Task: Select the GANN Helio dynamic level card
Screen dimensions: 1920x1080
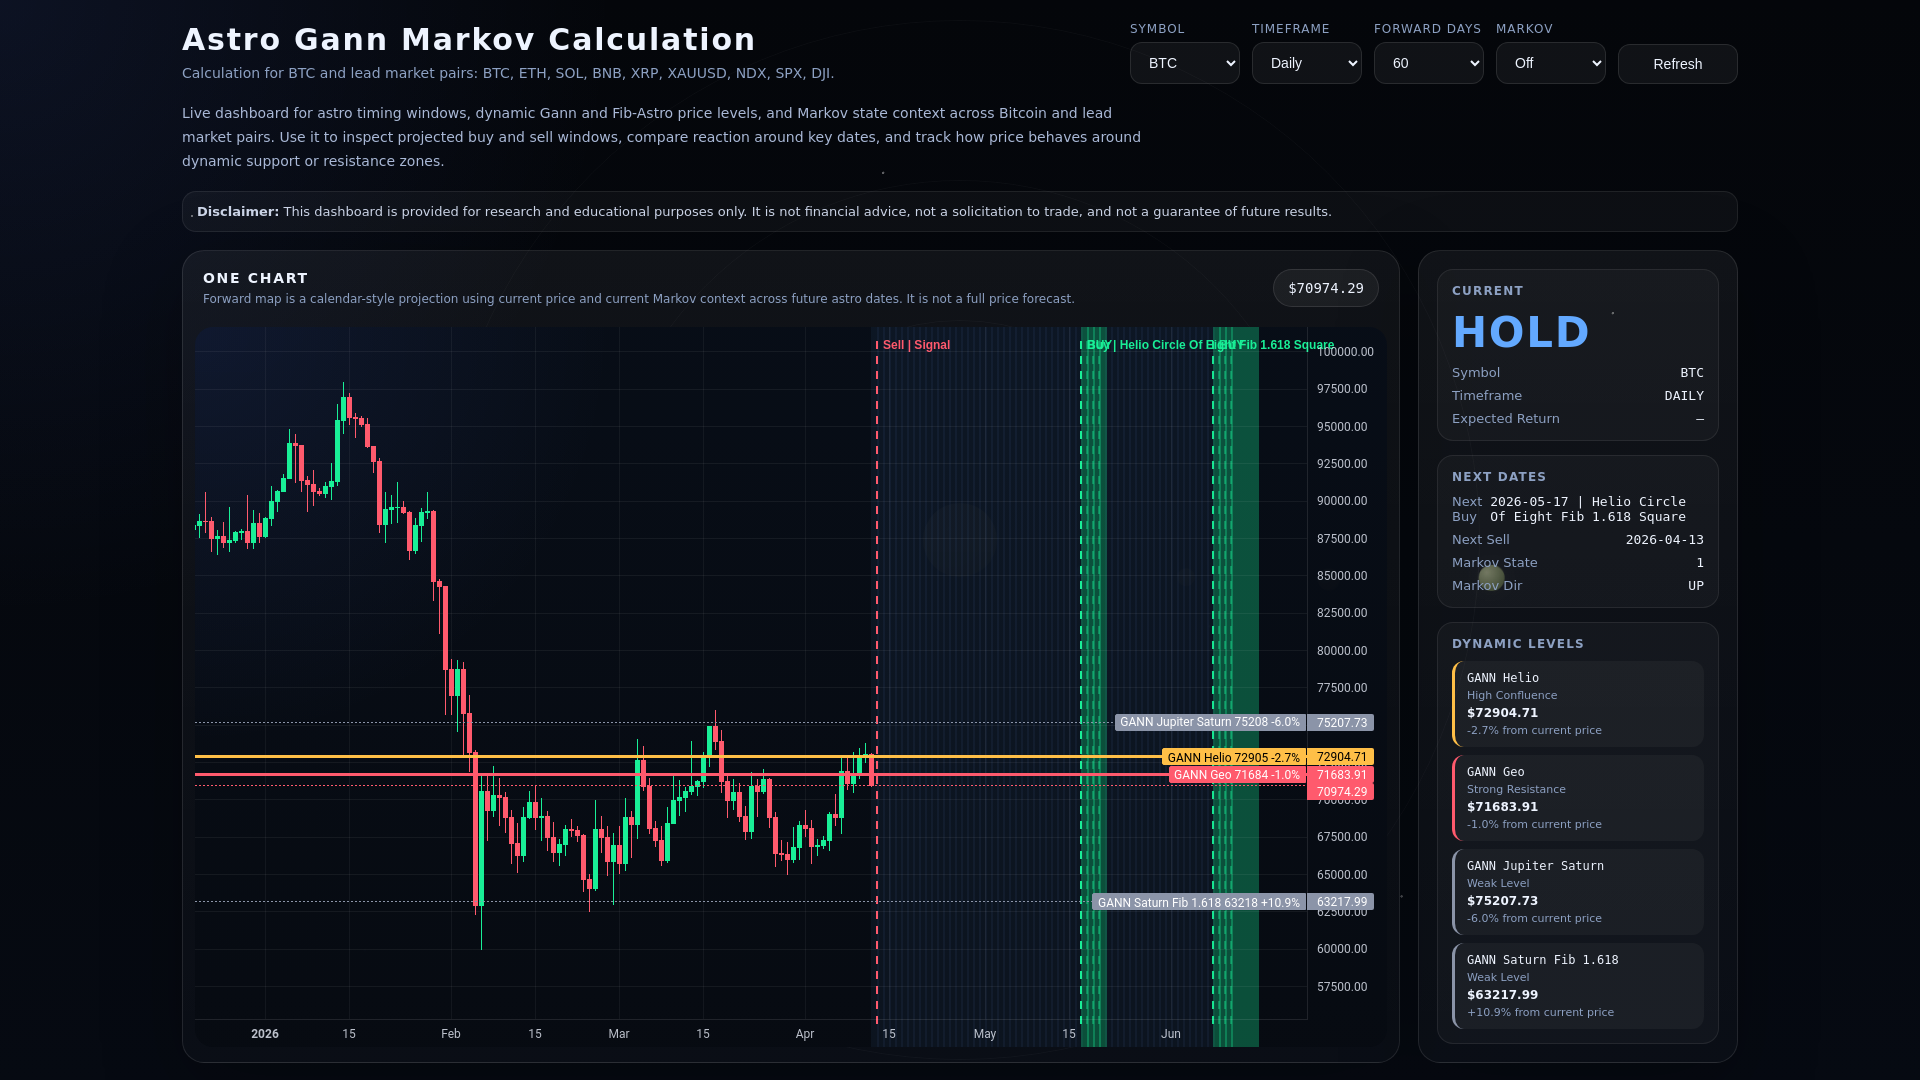Action: tap(1577, 704)
